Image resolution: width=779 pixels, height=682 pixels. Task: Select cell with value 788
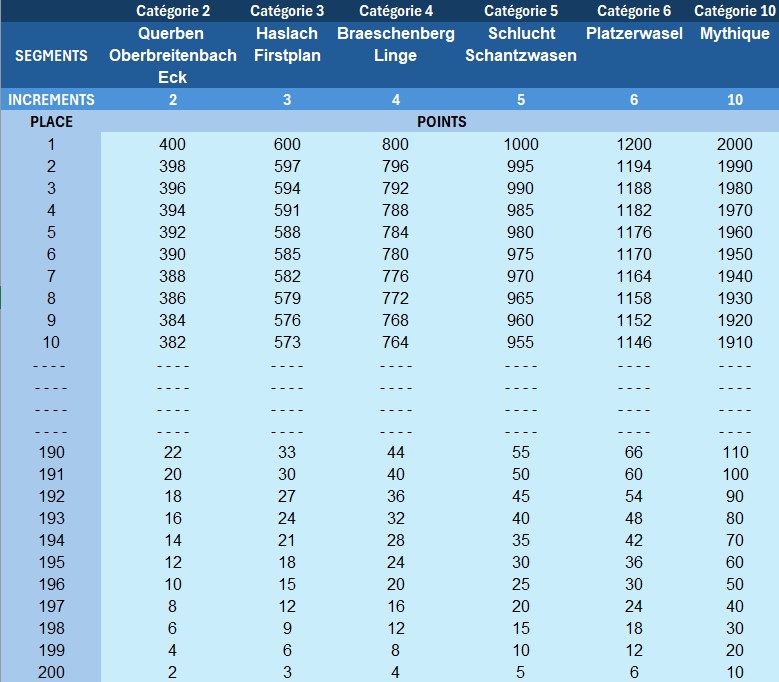coord(395,210)
